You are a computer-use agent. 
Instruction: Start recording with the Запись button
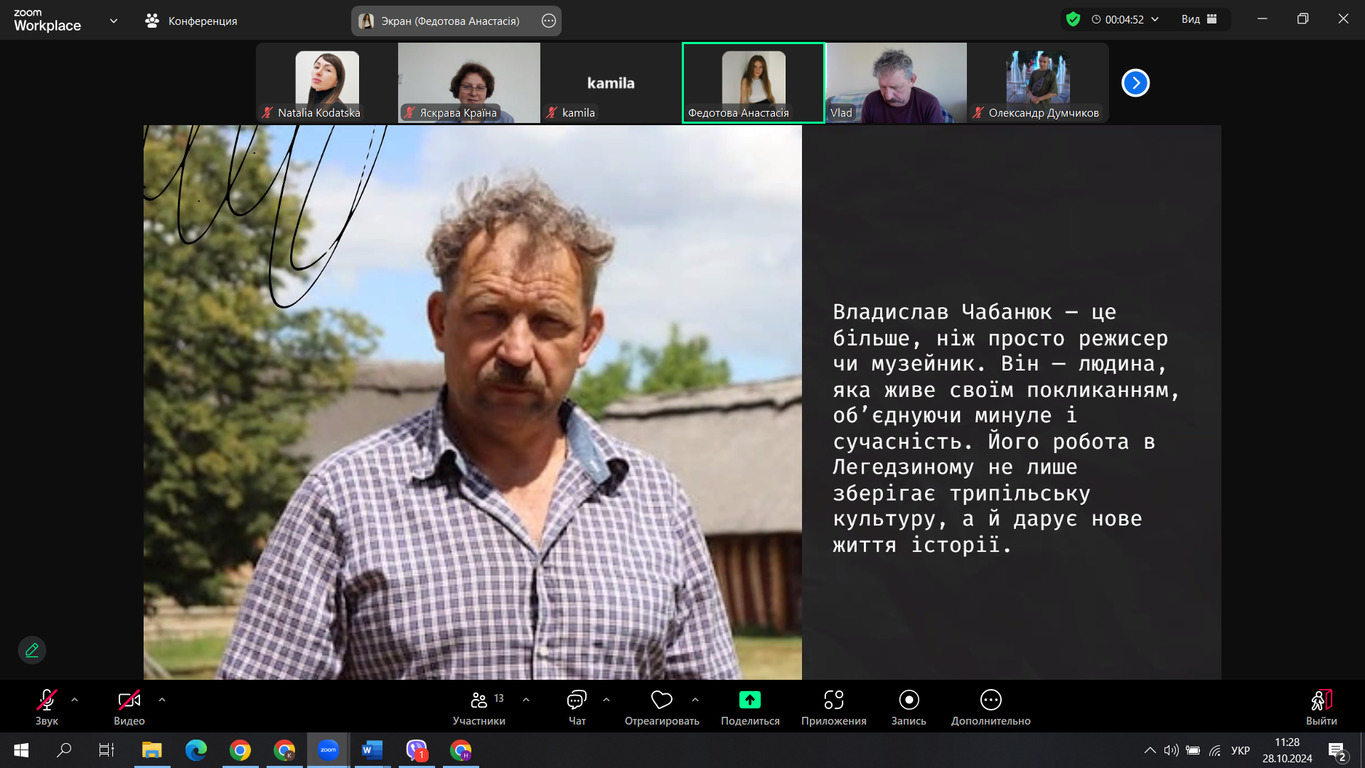click(909, 707)
